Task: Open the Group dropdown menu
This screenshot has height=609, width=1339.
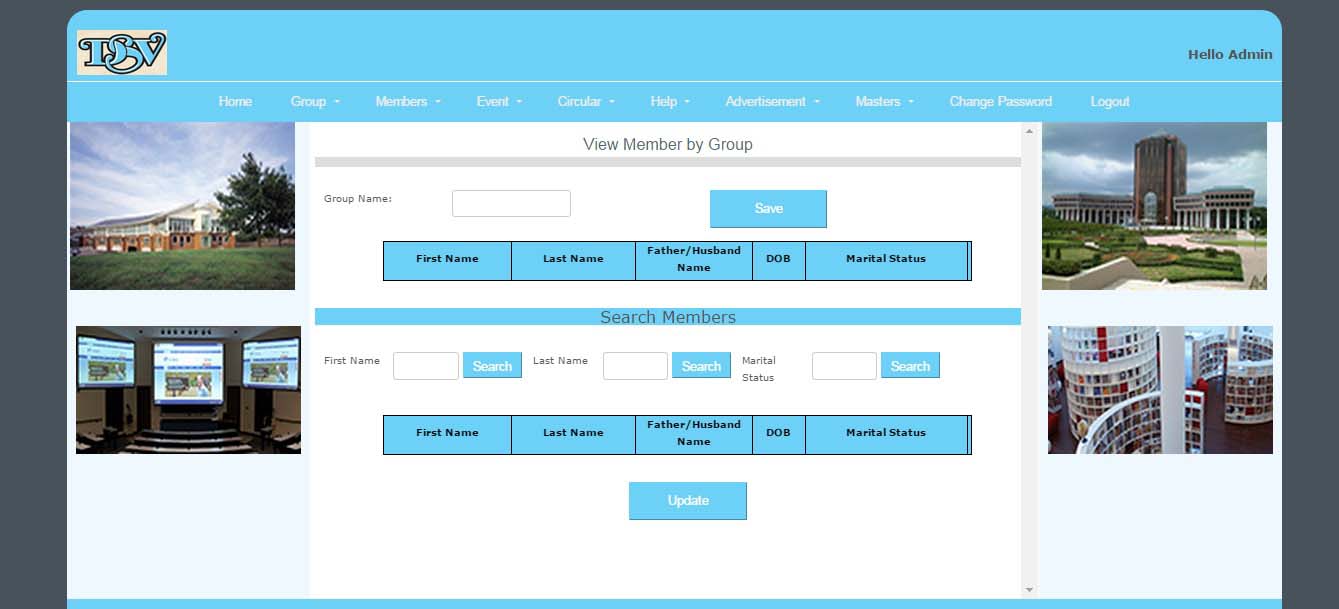Action: click(x=315, y=102)
